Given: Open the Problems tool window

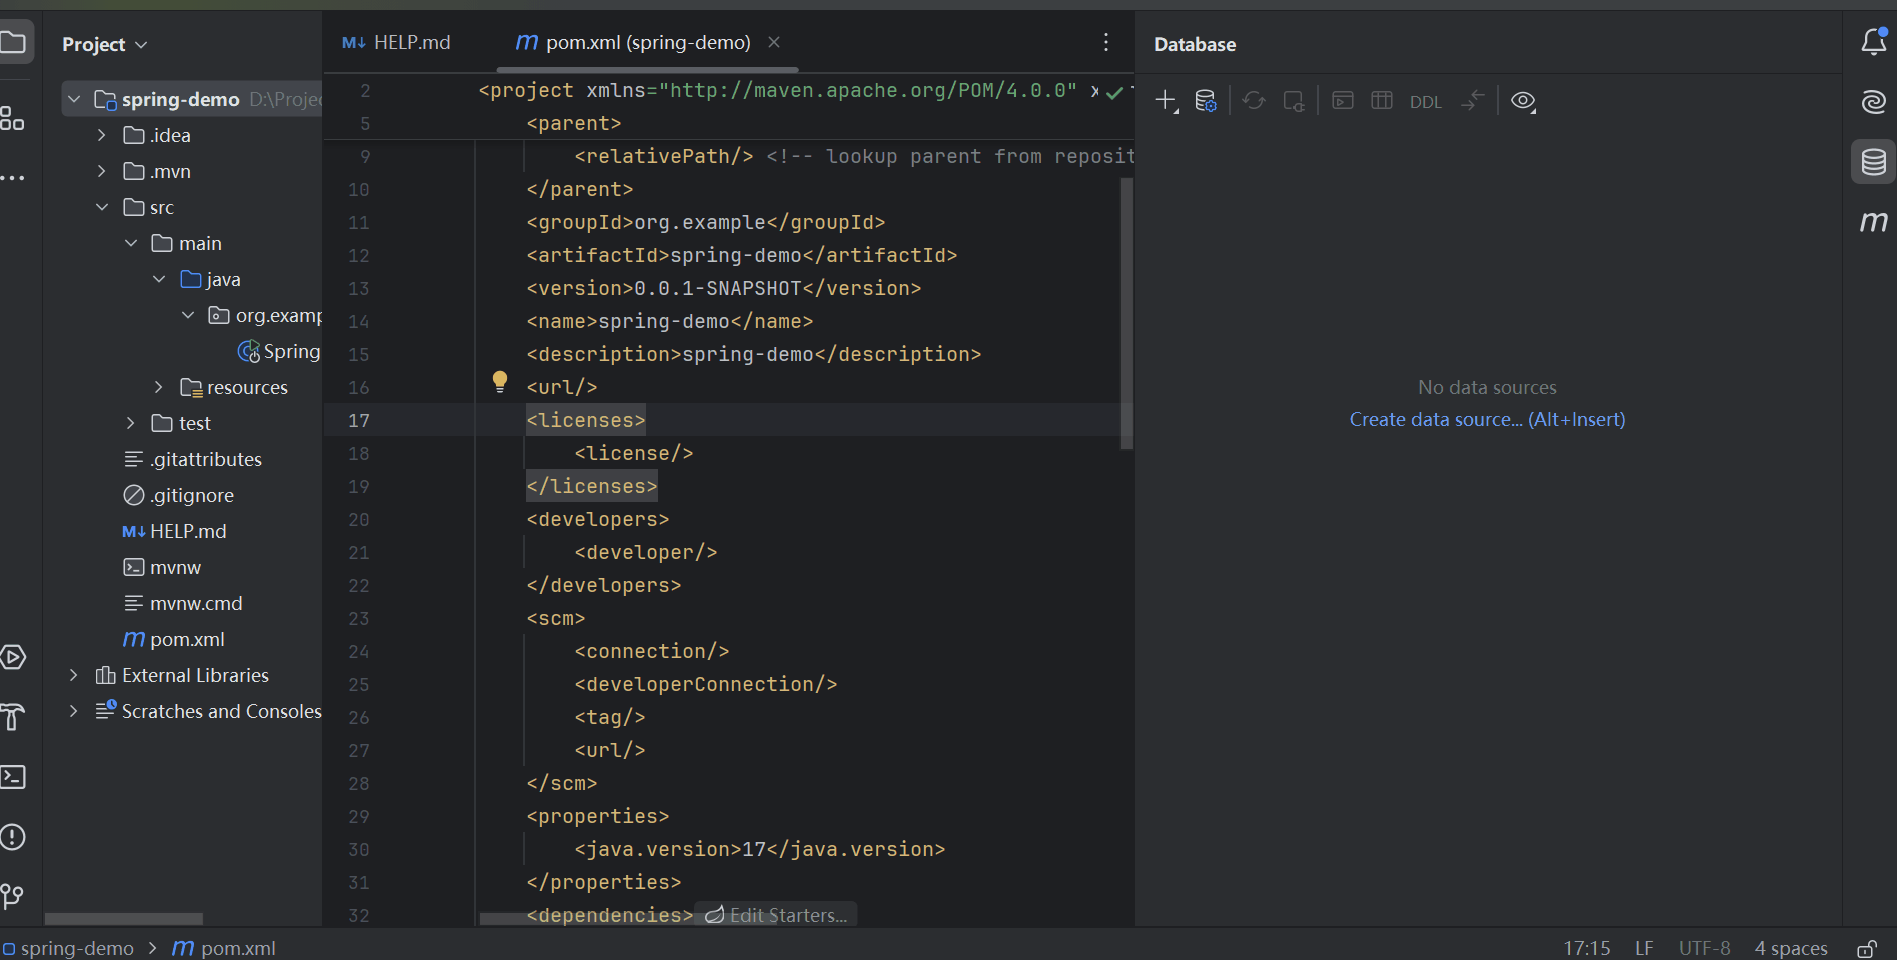Looking at the screenshot, I should pyautogui.click(x=13, y=837).
